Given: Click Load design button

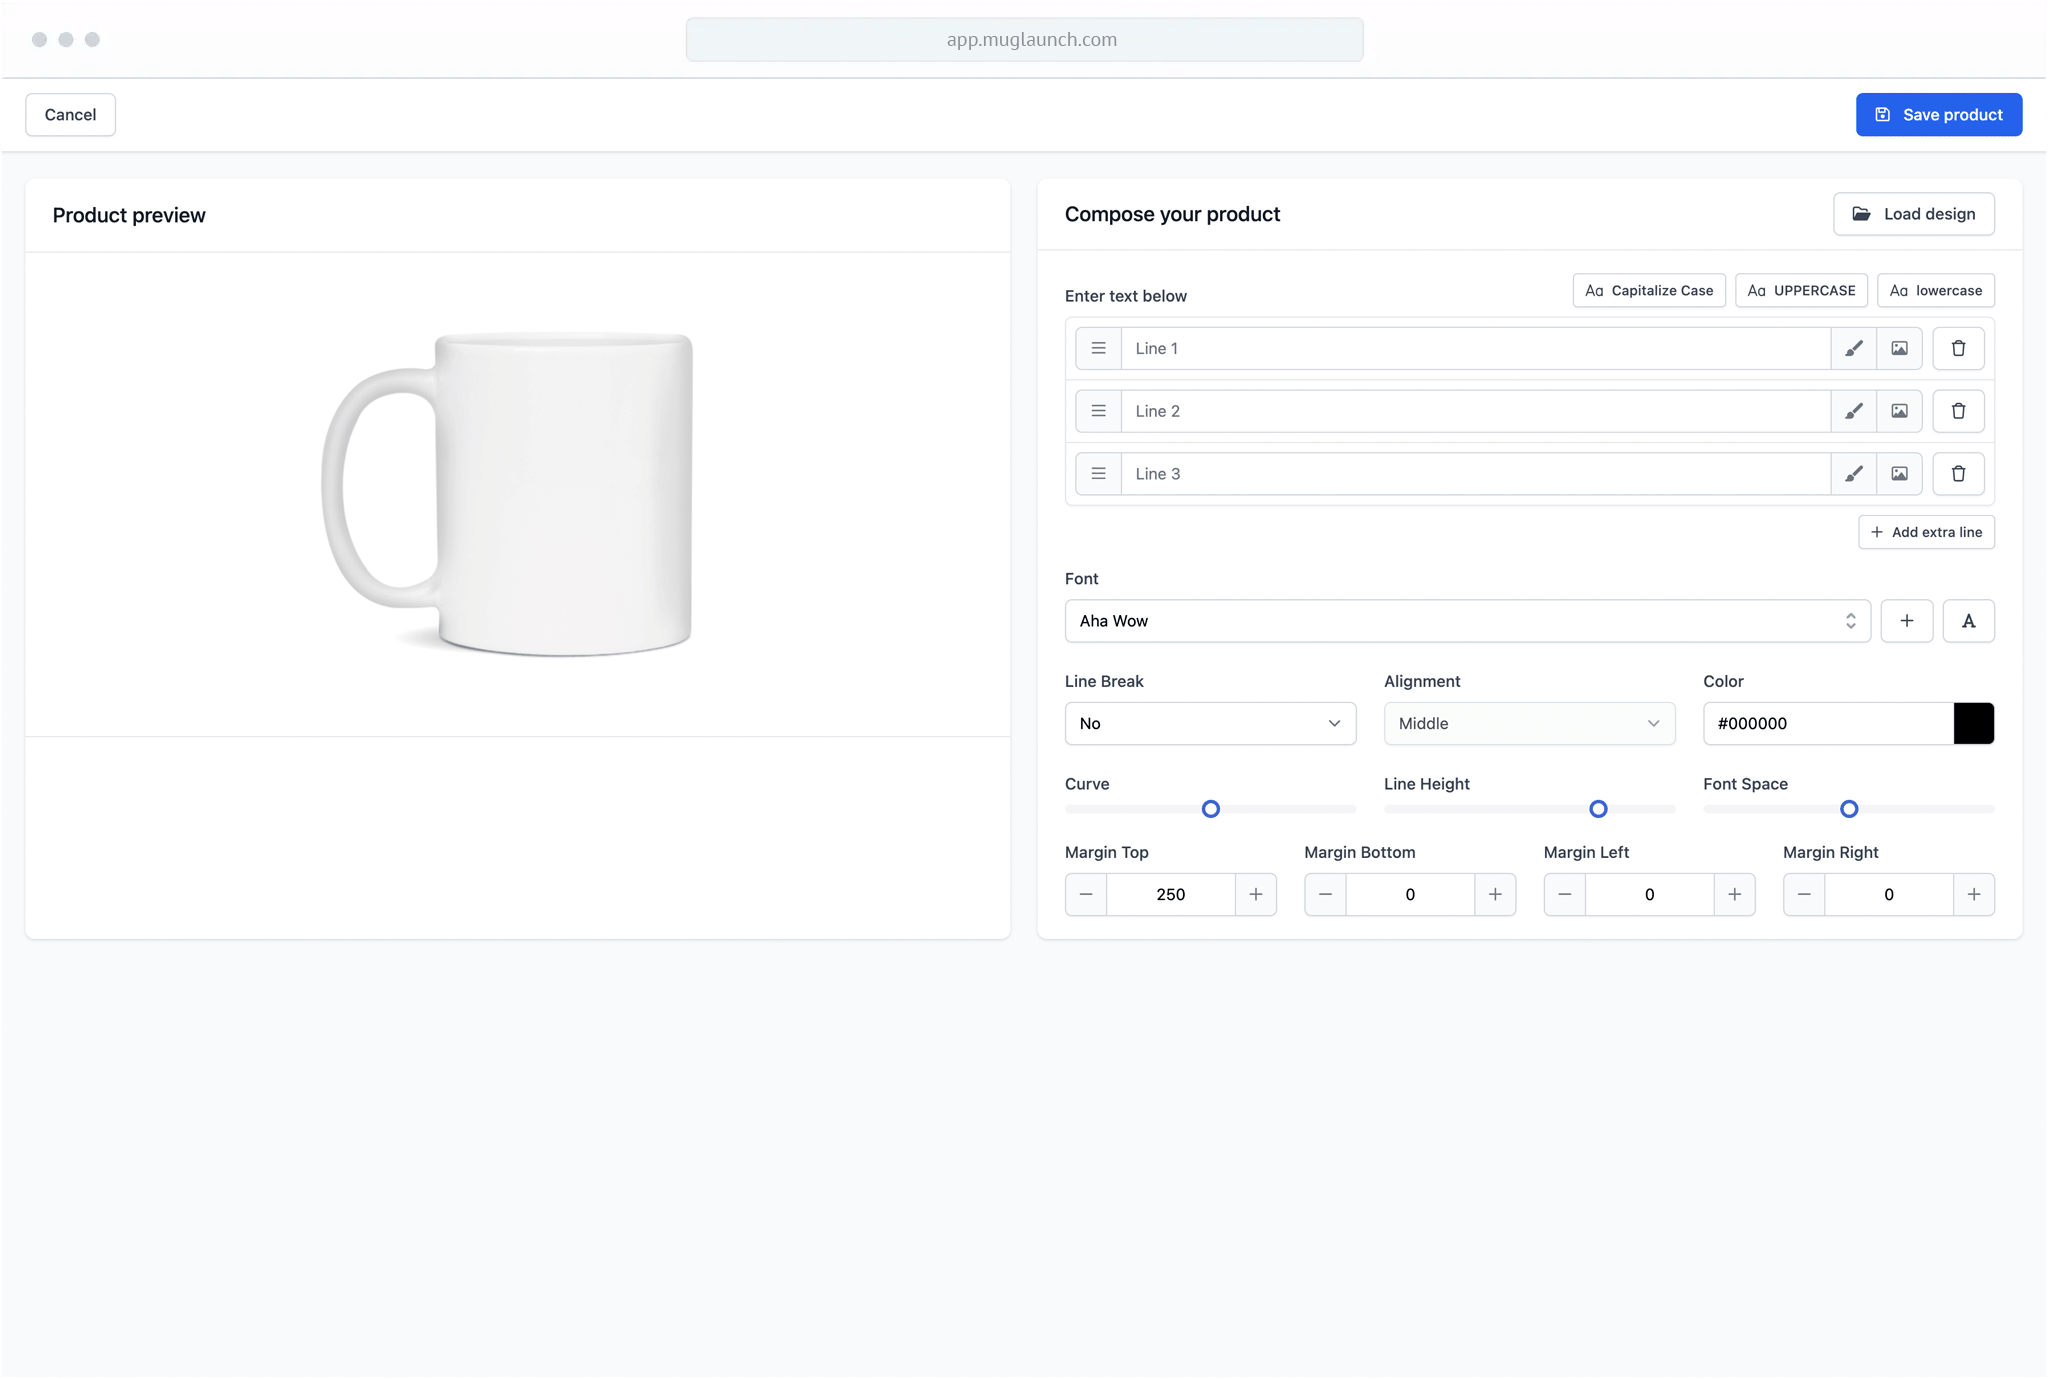Looking at the screenshot, I should [1914, 214].
